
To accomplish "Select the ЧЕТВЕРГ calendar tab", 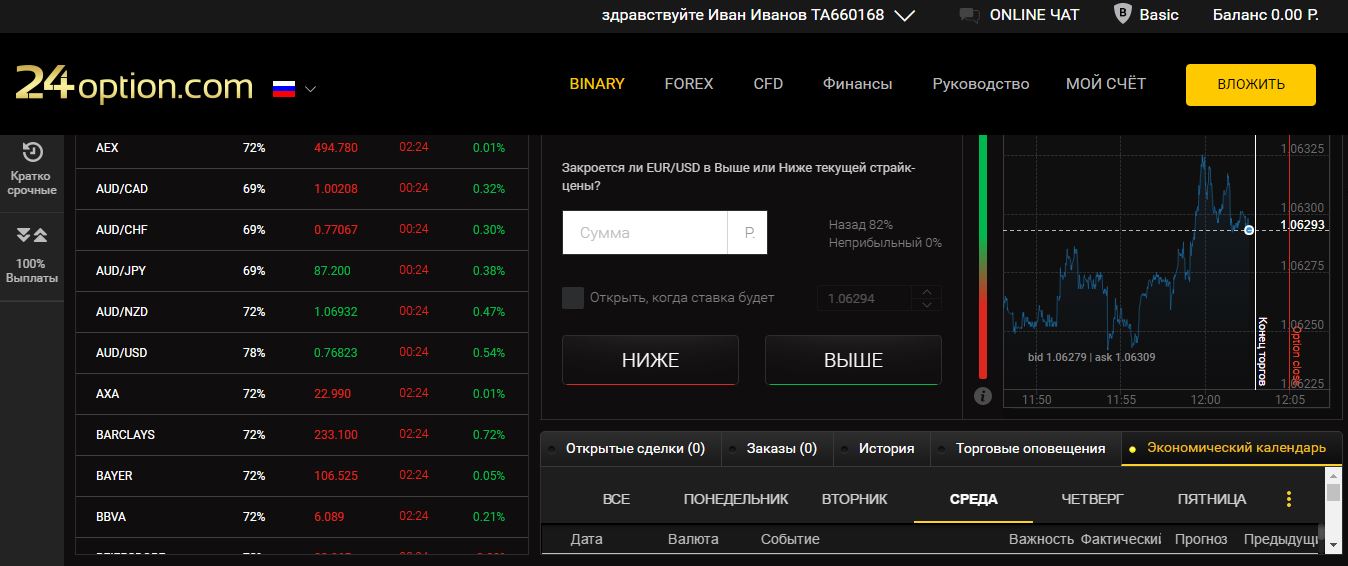I will click(1093, 499).
